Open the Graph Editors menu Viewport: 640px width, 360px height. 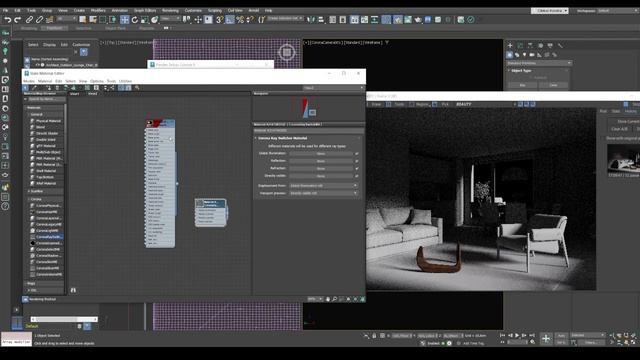[x=145, y=11]
